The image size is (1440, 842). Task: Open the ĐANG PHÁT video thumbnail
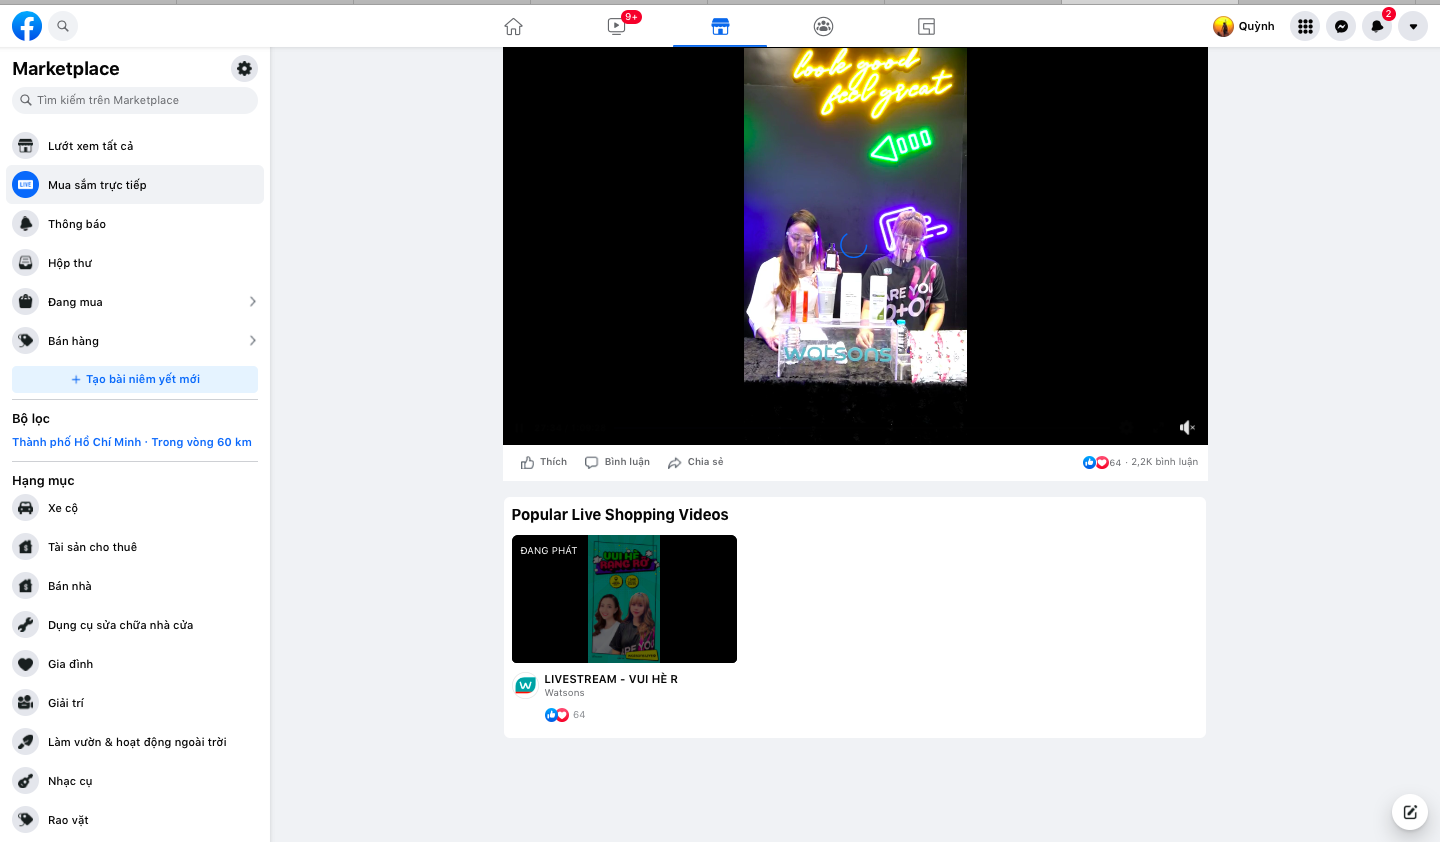point(624,599)
